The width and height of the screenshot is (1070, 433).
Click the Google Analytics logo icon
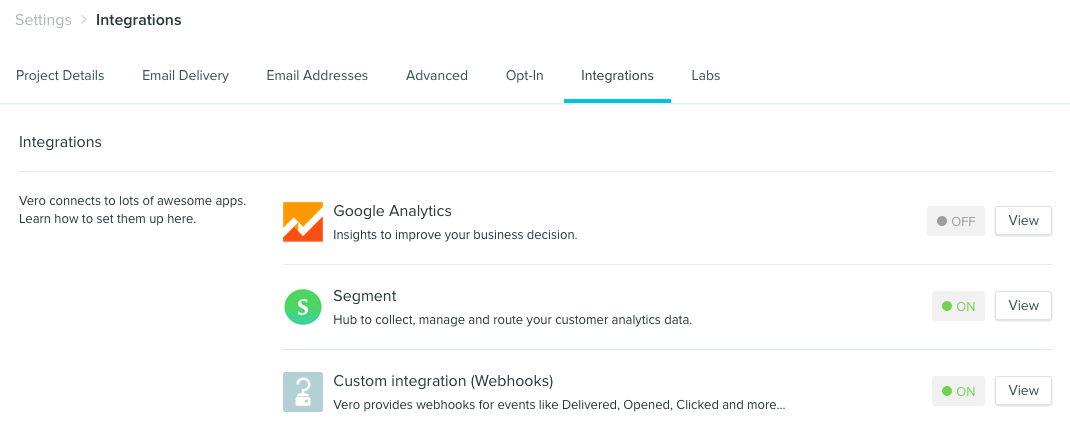click(x=303, y=222)
